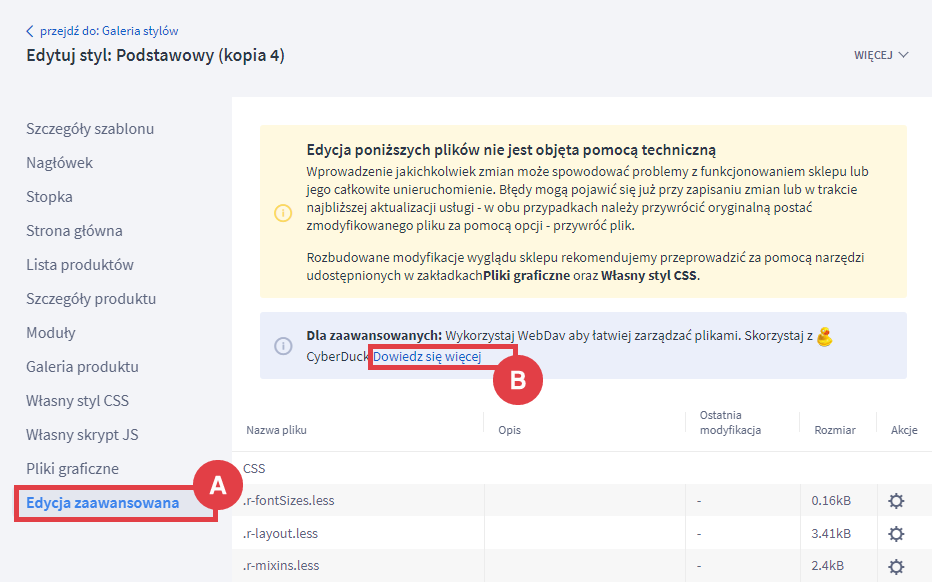
Task: Click the WebDav info circle icon
Action: pyautogui.click(x=283, y=345)
